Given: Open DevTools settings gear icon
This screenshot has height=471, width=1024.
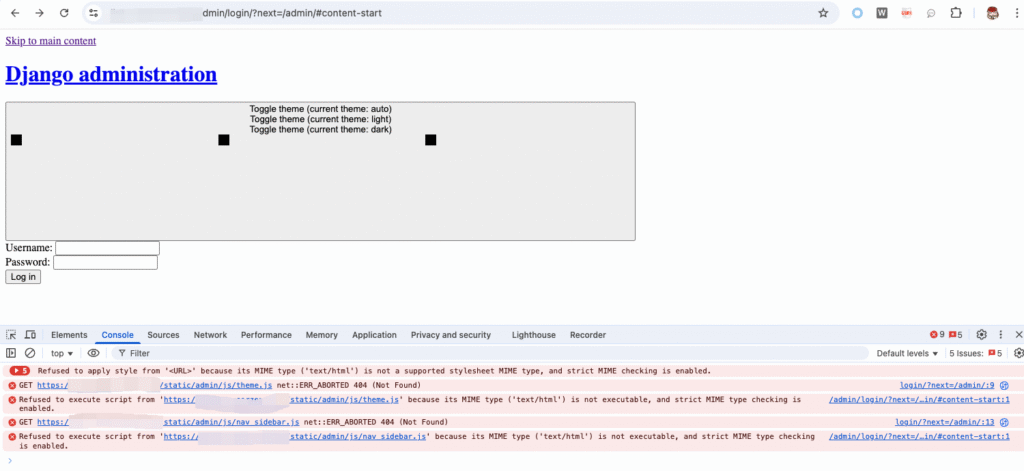Looking at the screenshot, I should [981, 335].
